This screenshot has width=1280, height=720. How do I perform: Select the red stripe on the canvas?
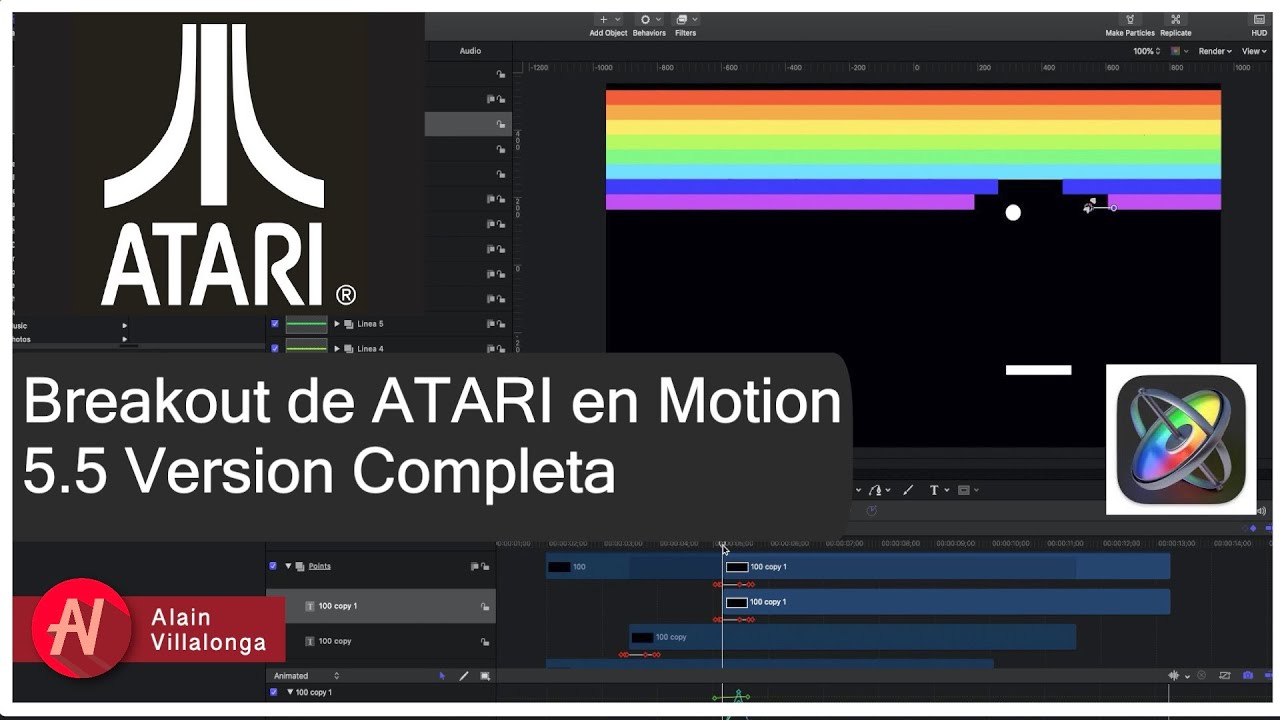tap(913, 97)
